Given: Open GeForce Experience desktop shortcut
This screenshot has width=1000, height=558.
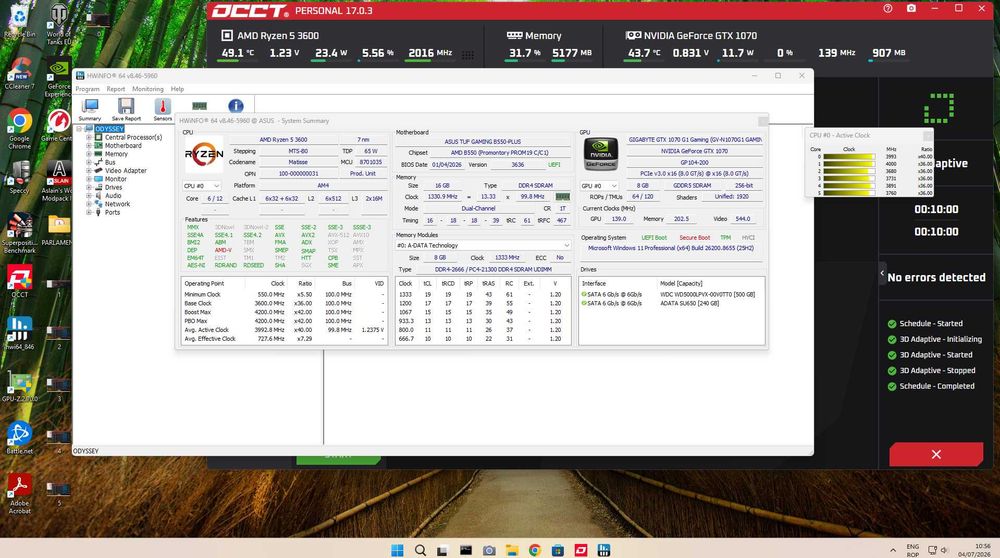Looking at the screenshot, I should click(58, 79).
